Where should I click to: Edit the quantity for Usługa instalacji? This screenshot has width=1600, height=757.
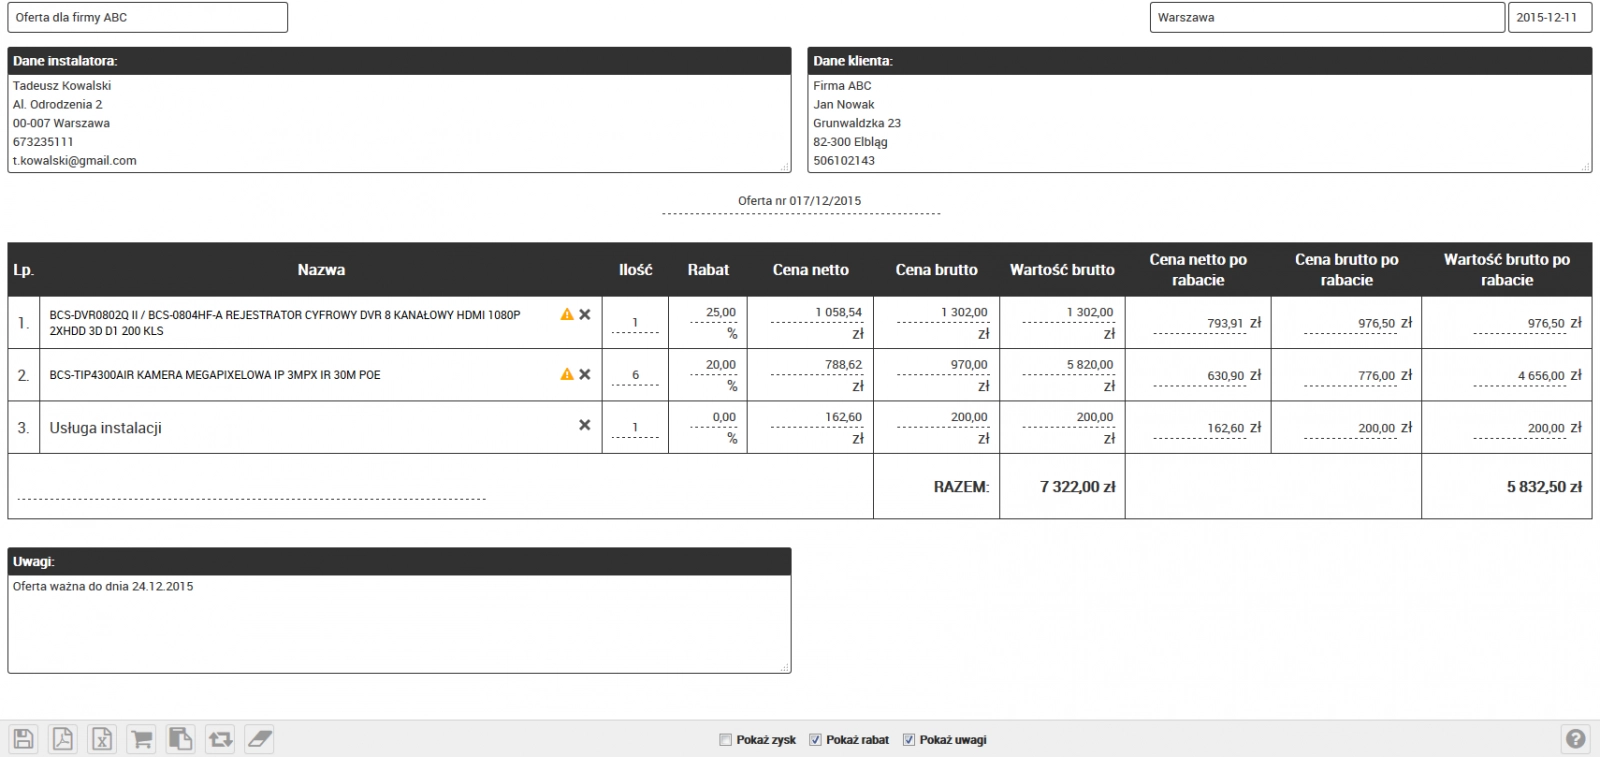[635, 428]
